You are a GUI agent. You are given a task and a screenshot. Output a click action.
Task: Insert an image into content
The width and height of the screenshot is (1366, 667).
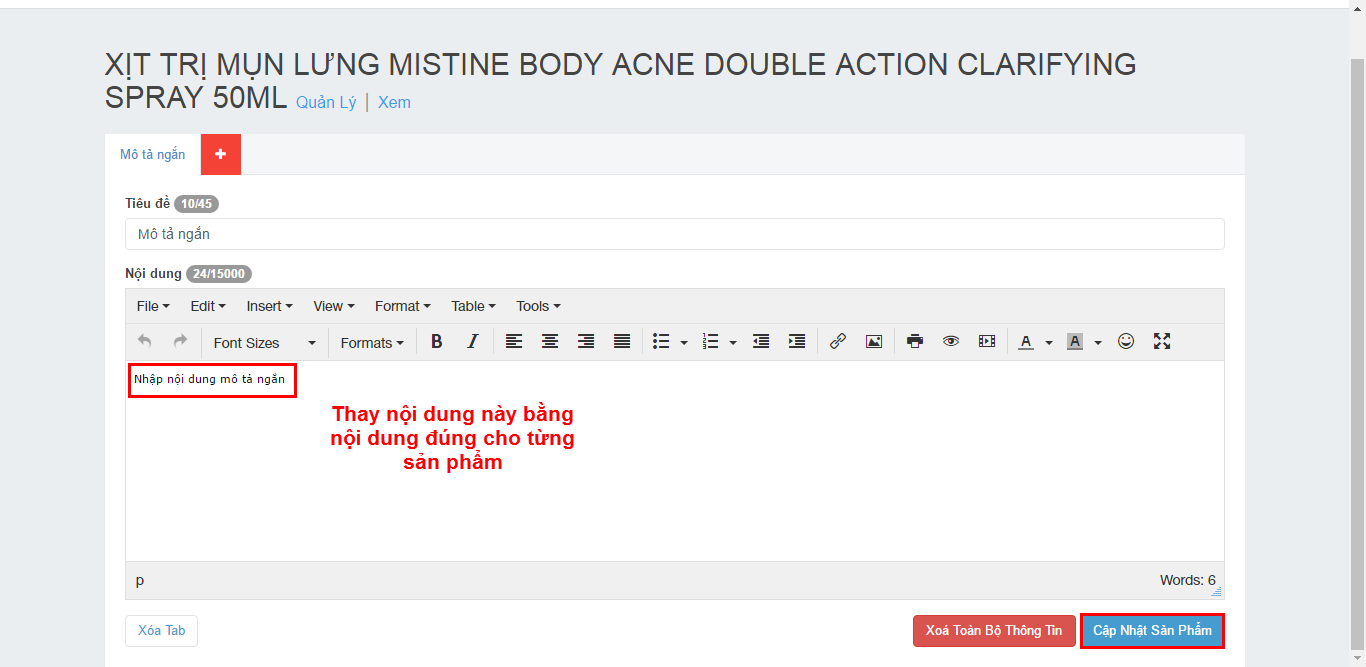[x=874, y=342]
